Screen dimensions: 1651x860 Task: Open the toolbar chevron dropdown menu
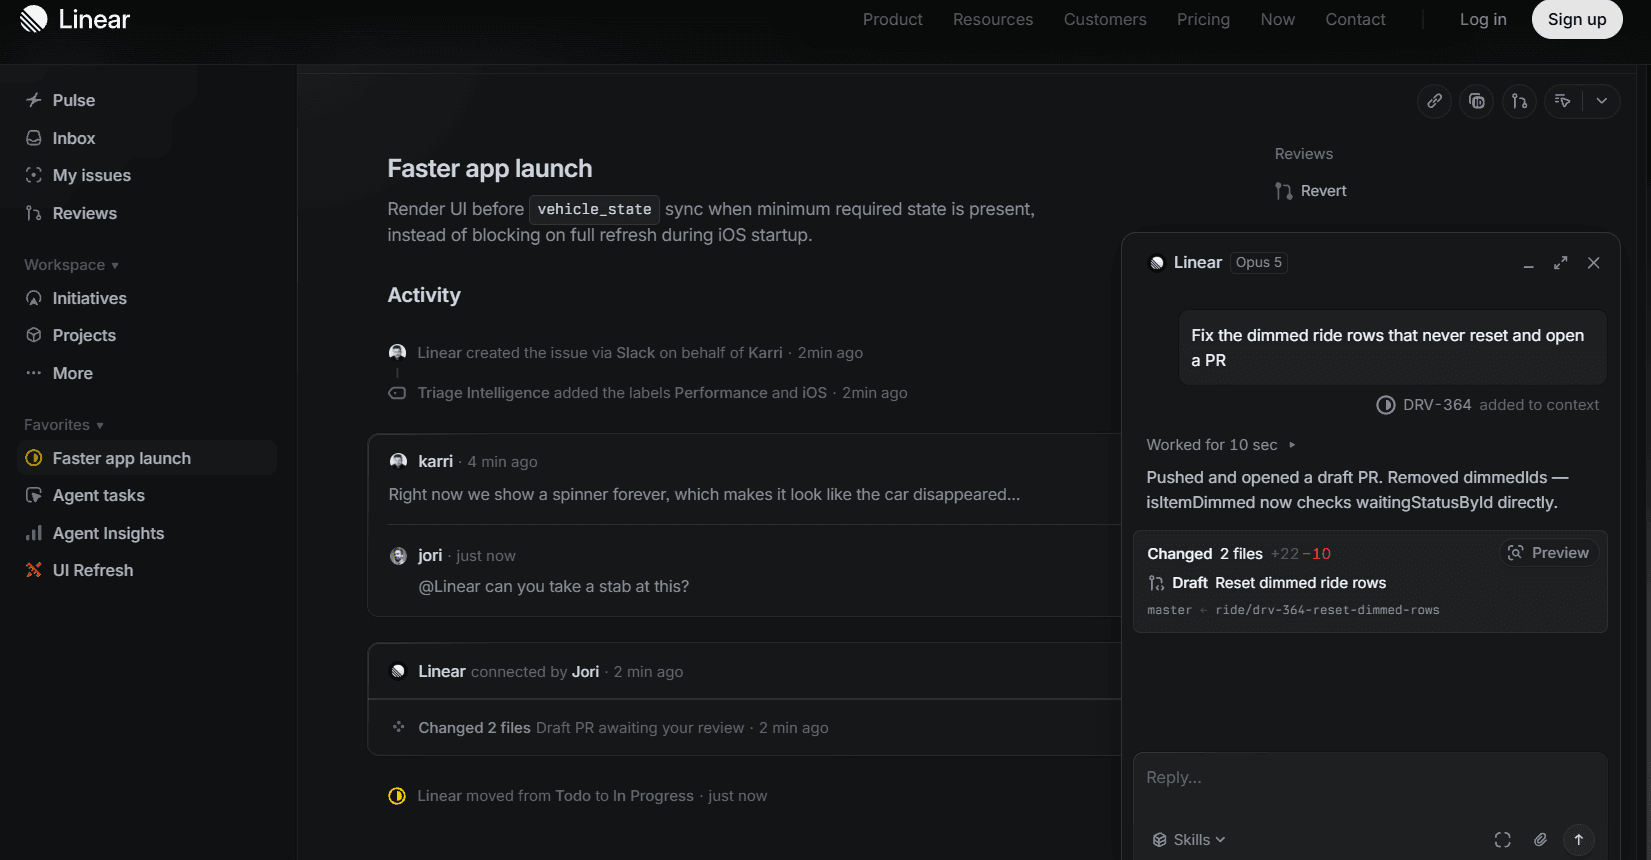1602,101
